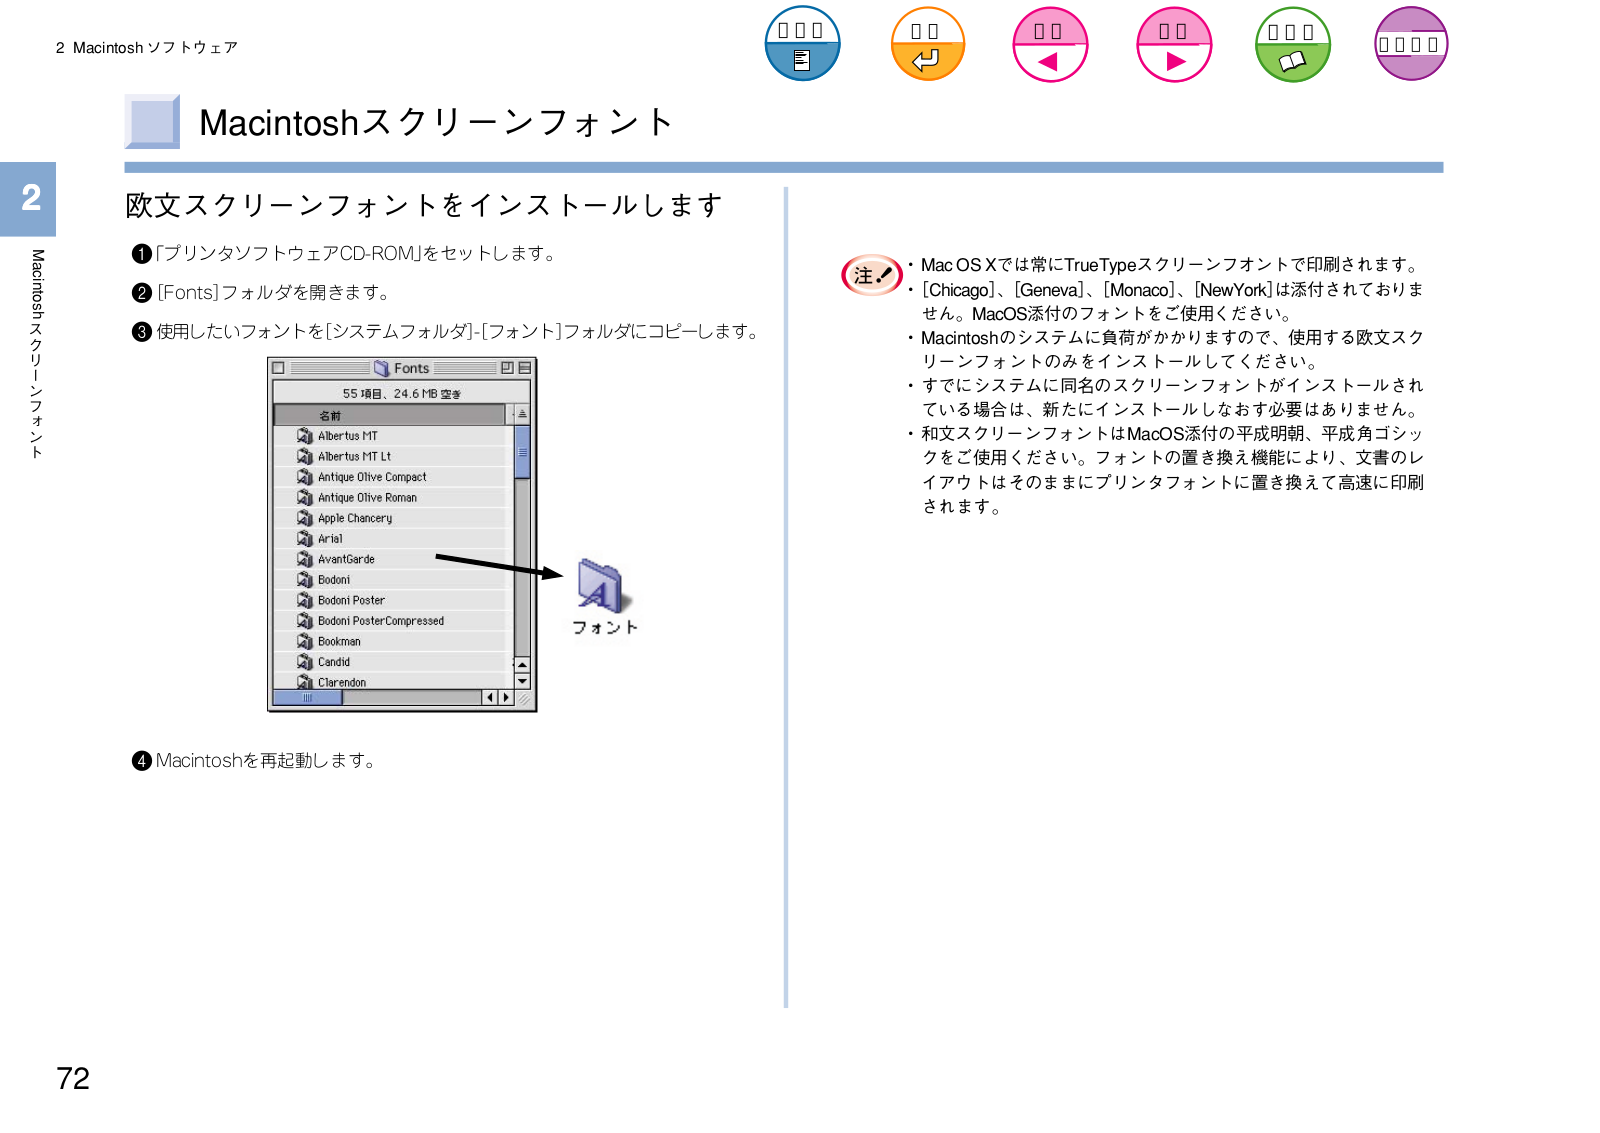
Task: Click the scroll up arrow in Fonts window
Action: (x=522, y=665)
